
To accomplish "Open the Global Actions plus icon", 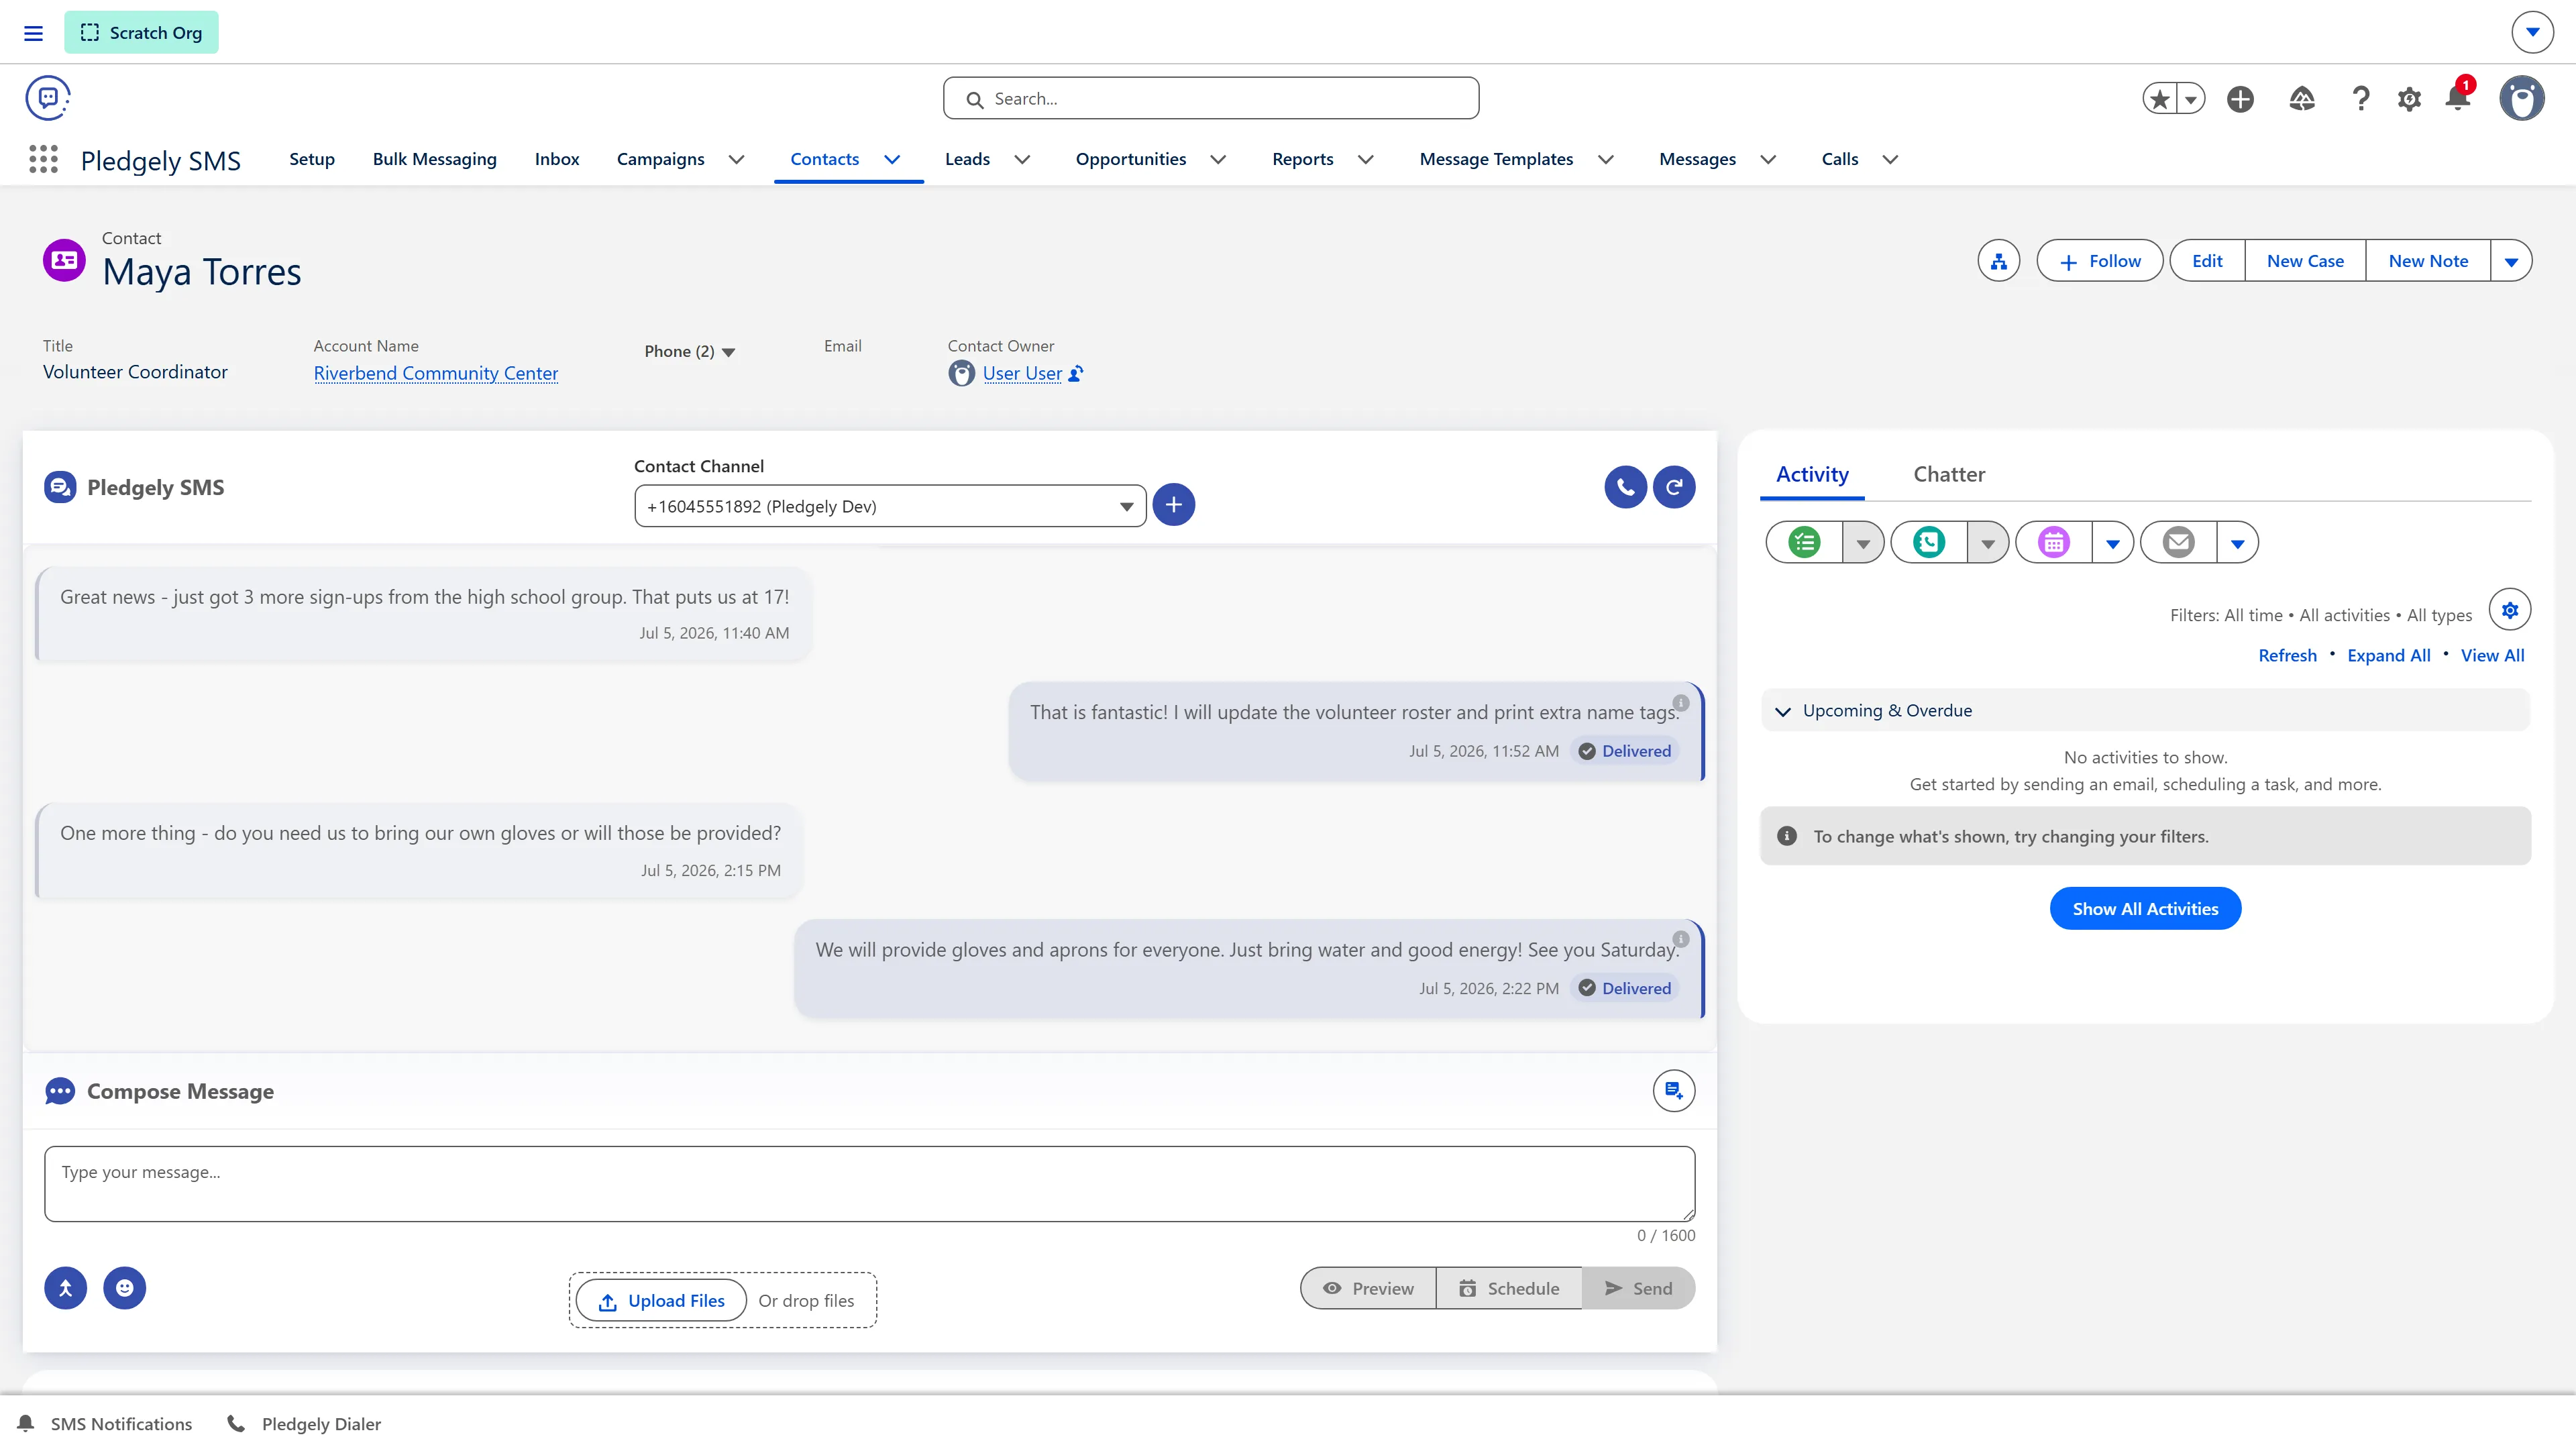I will click(x=2240, y=99).
